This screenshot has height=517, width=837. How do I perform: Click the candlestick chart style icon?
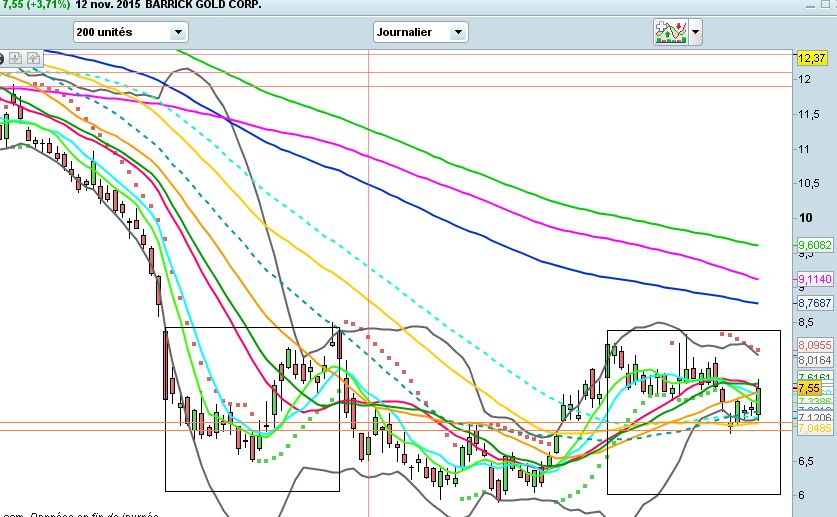pyautogui.click(x=670, y=32)
